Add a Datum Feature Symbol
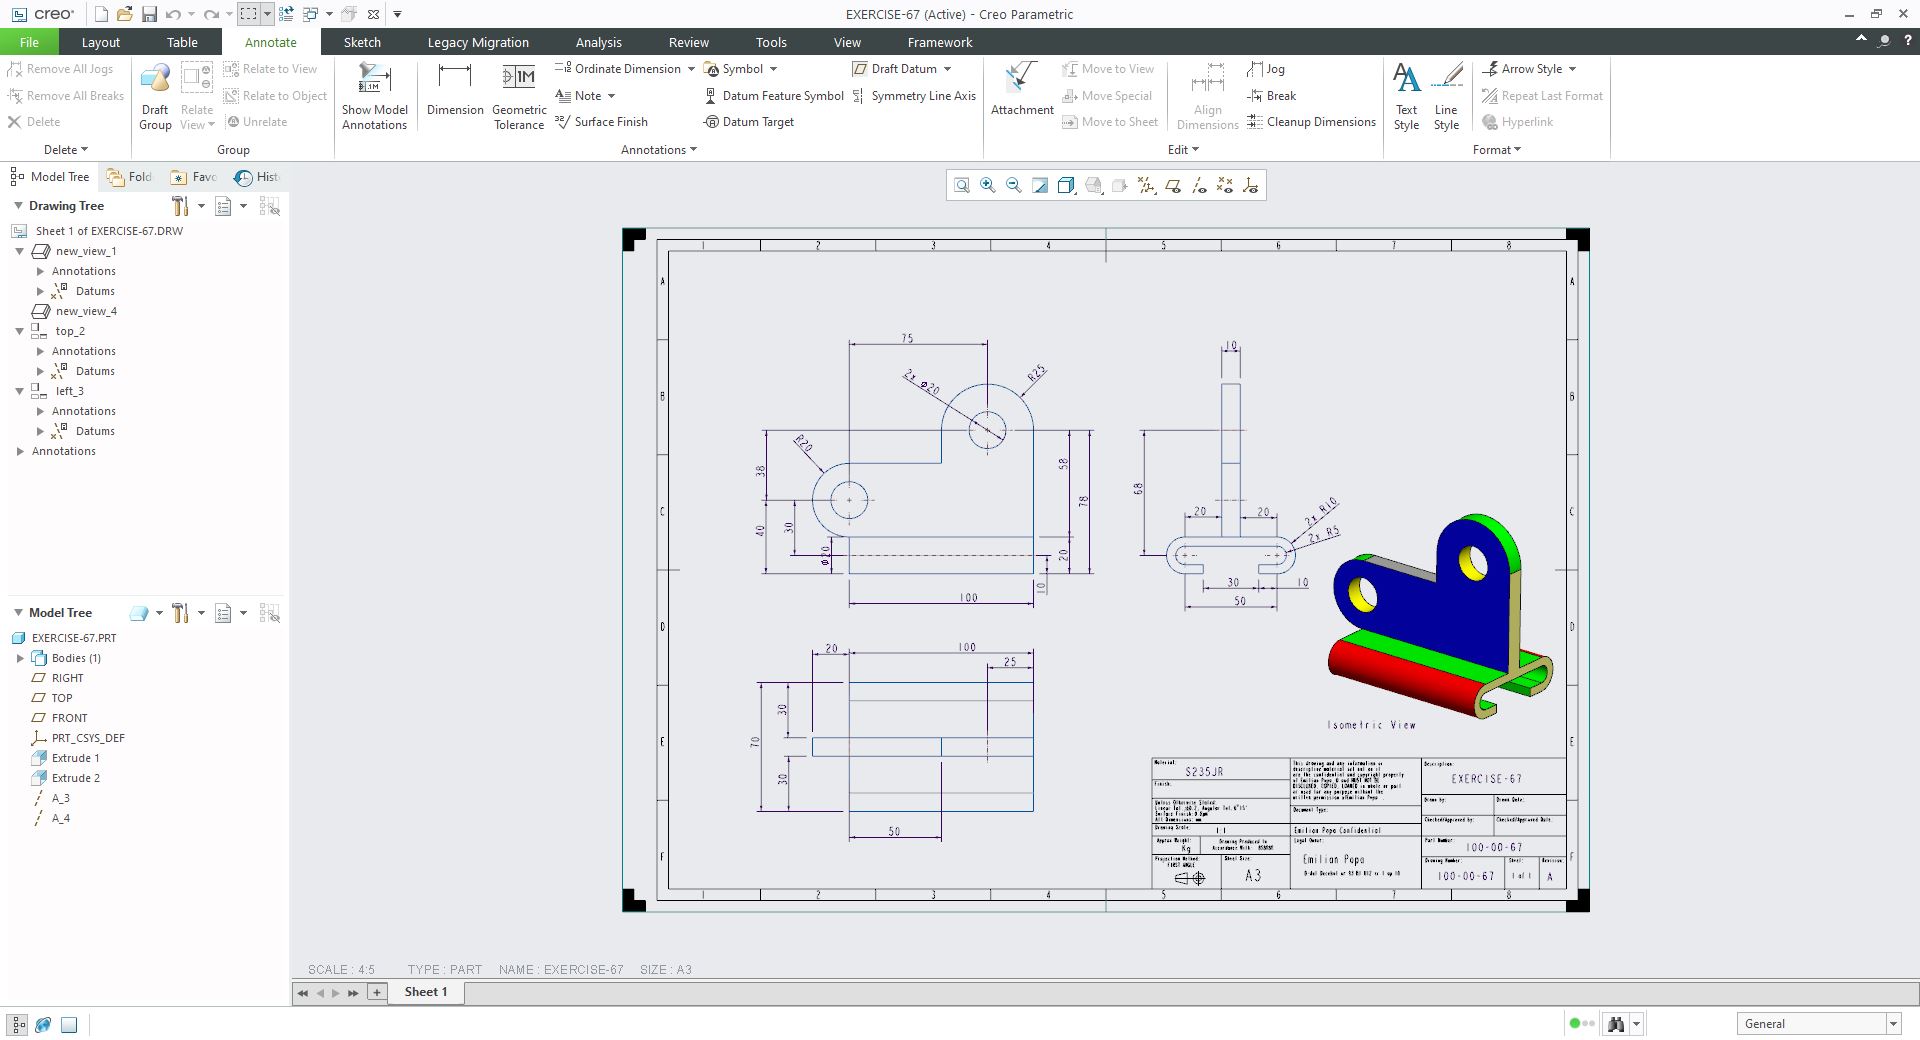 click(774, 96)
